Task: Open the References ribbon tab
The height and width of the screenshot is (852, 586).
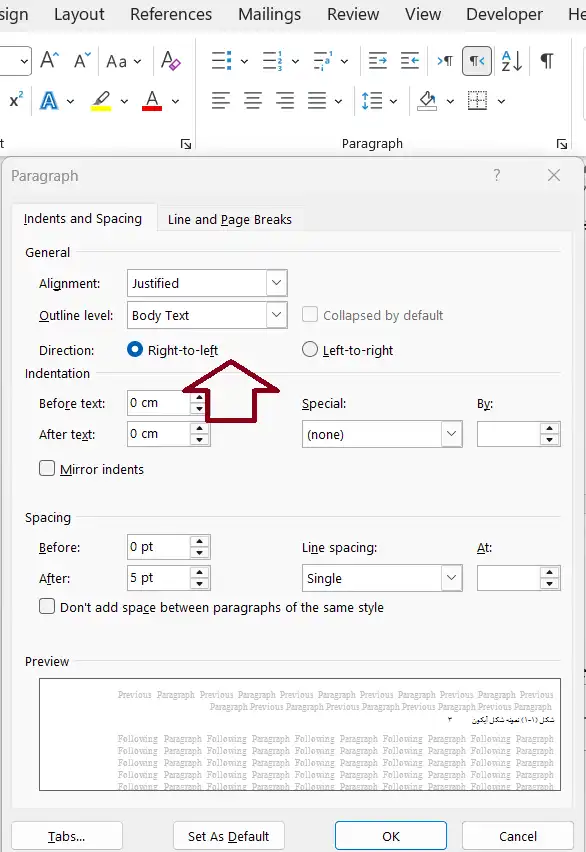Action: pos(171,14)
